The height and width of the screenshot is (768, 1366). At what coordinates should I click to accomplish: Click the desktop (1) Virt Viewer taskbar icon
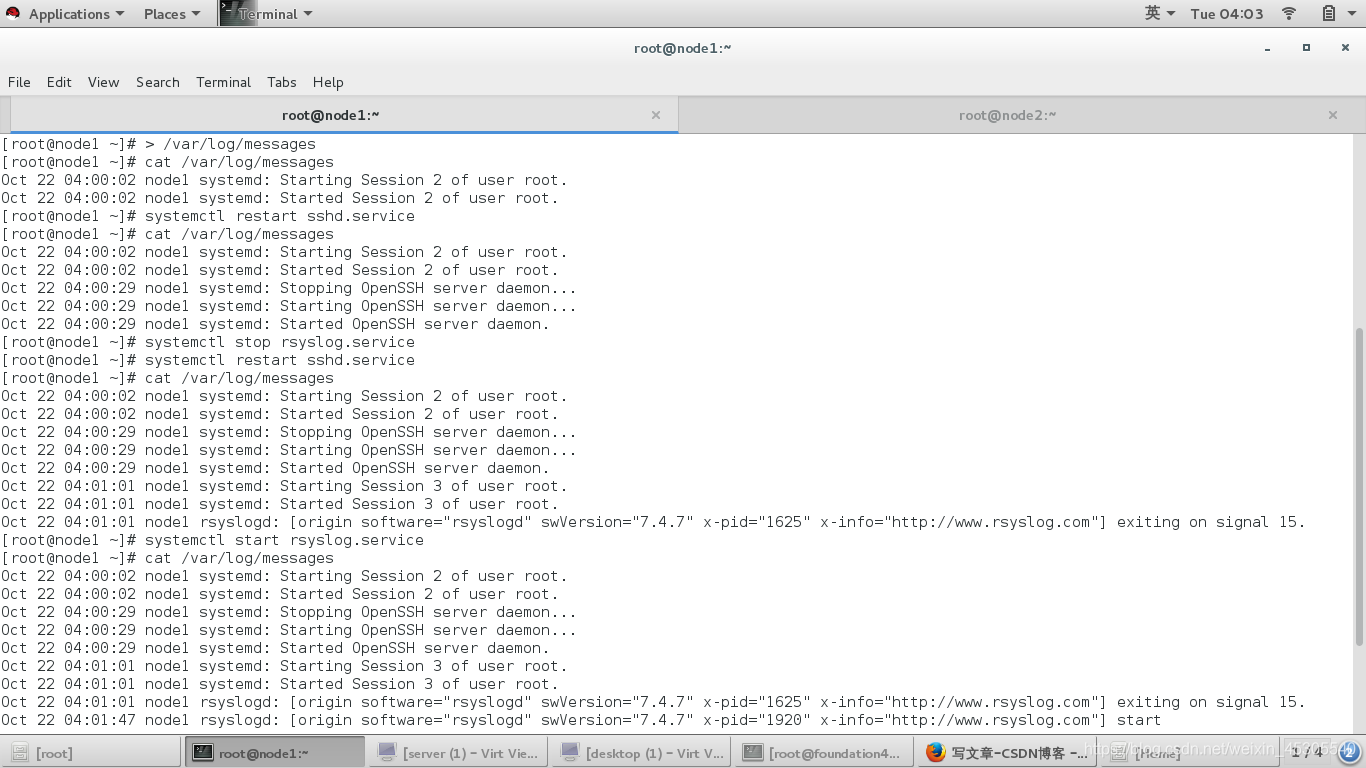pos(570,752)
